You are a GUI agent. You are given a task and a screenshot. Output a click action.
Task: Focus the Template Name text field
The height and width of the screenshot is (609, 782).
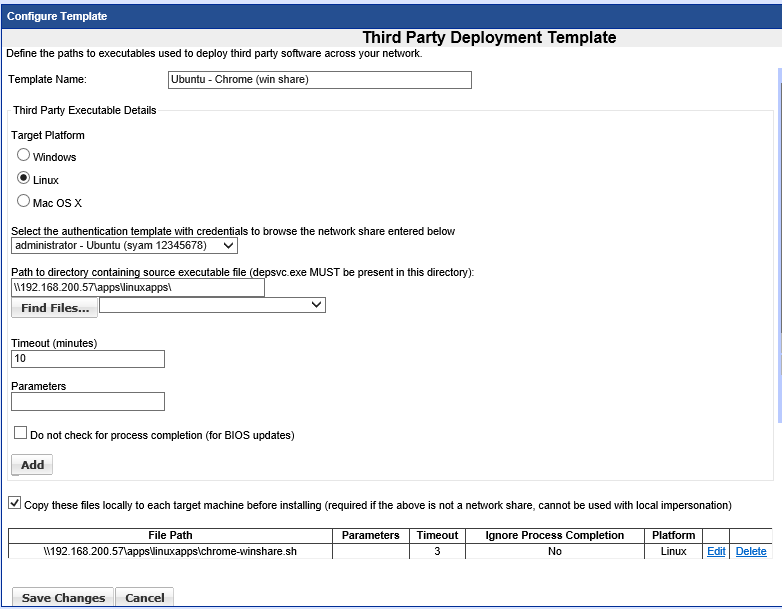319,80
